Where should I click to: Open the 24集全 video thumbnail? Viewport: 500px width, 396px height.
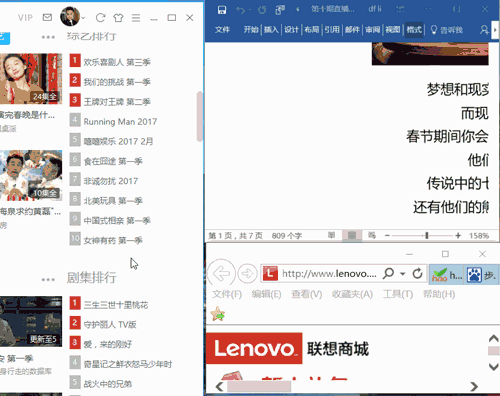coord(31,79)
